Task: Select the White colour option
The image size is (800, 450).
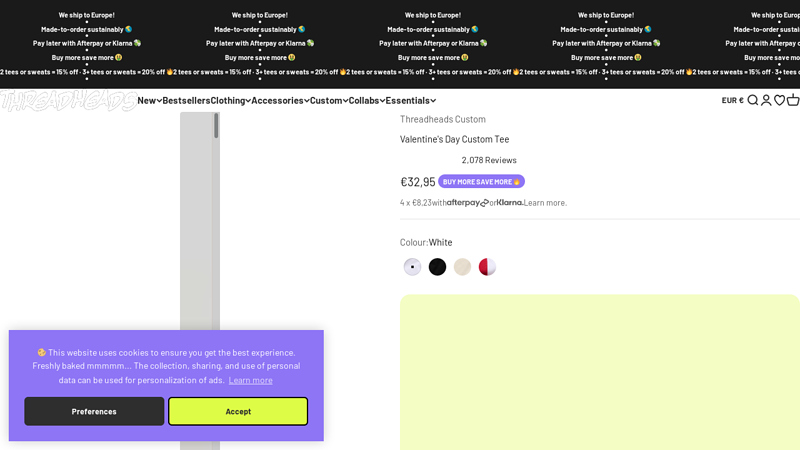Action: tap(412, 267)
